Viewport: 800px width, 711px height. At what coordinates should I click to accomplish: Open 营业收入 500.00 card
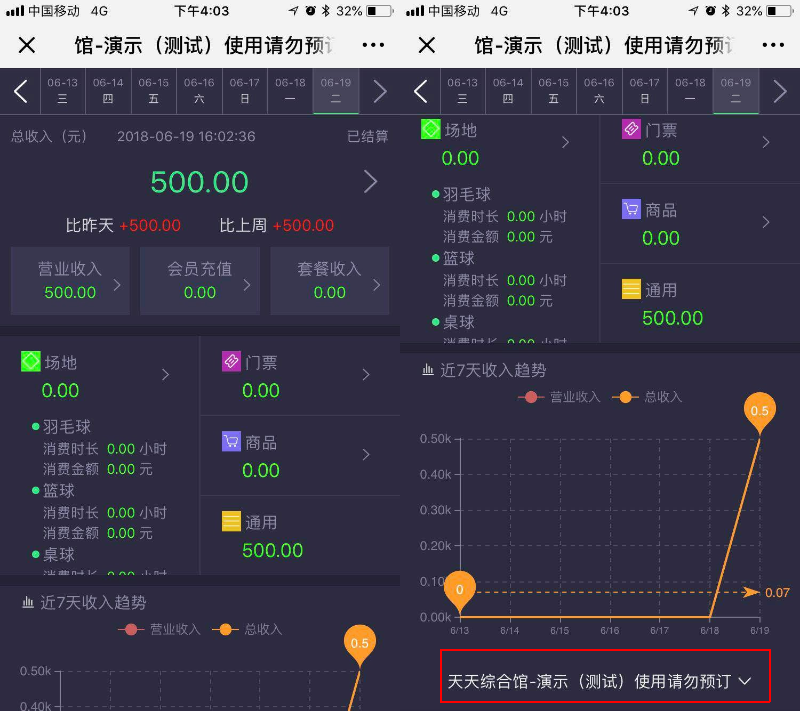click(70, 281)
